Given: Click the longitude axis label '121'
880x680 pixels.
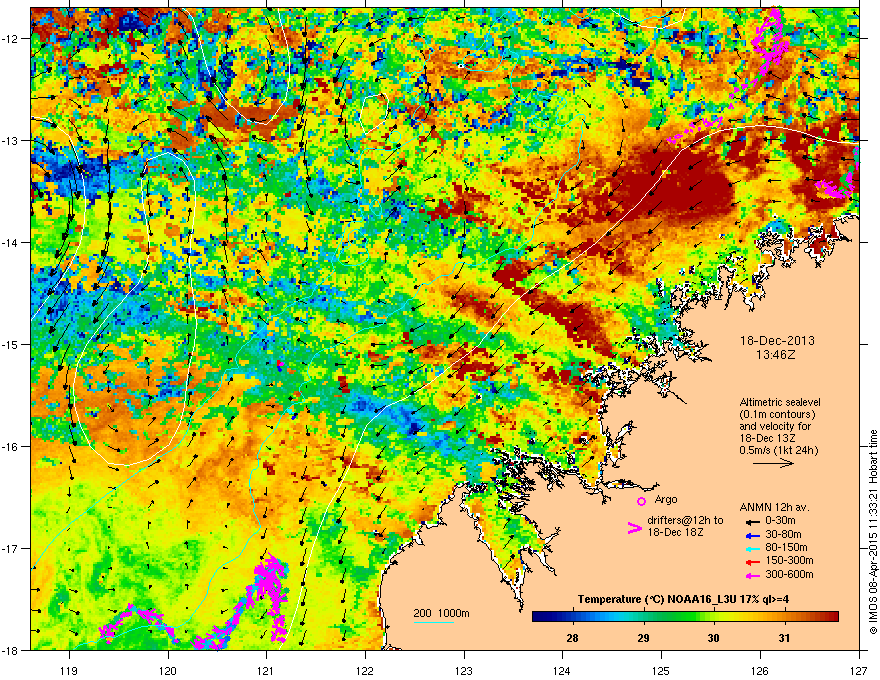Looking at the screenshot, I should coord(267,670).
